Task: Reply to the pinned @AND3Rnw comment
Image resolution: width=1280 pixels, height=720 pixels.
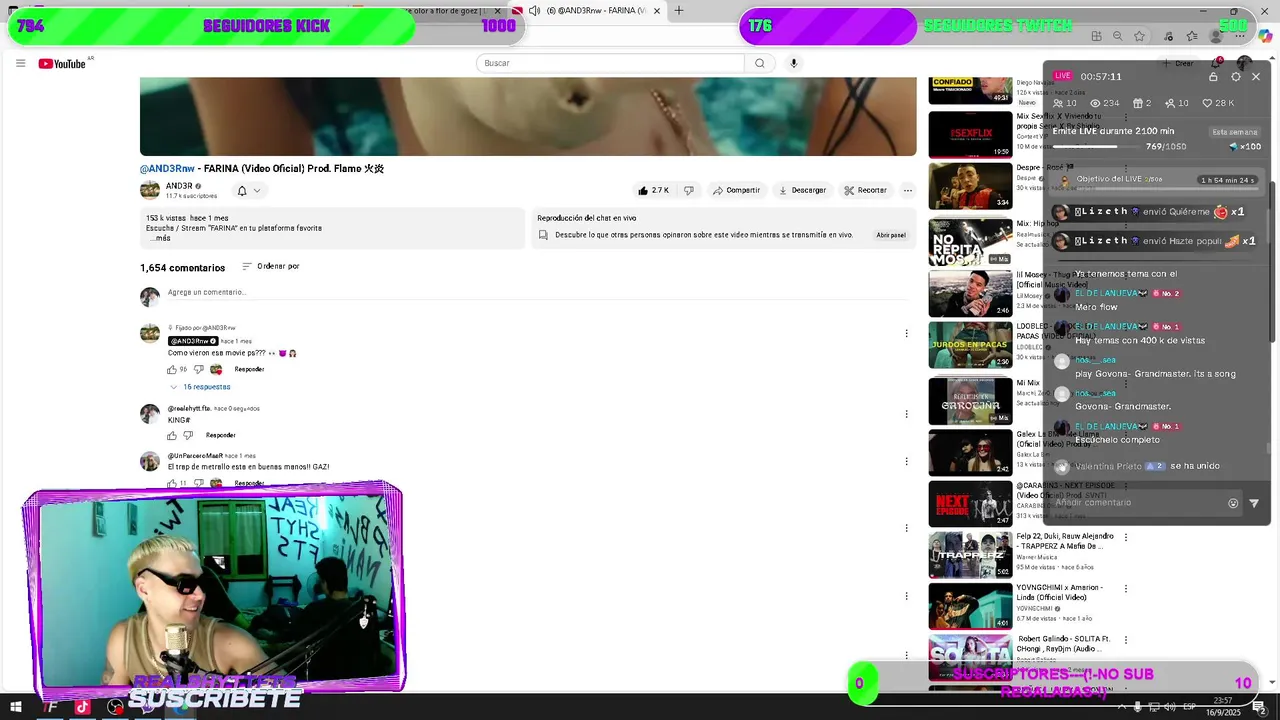Action: click(249, 369)
